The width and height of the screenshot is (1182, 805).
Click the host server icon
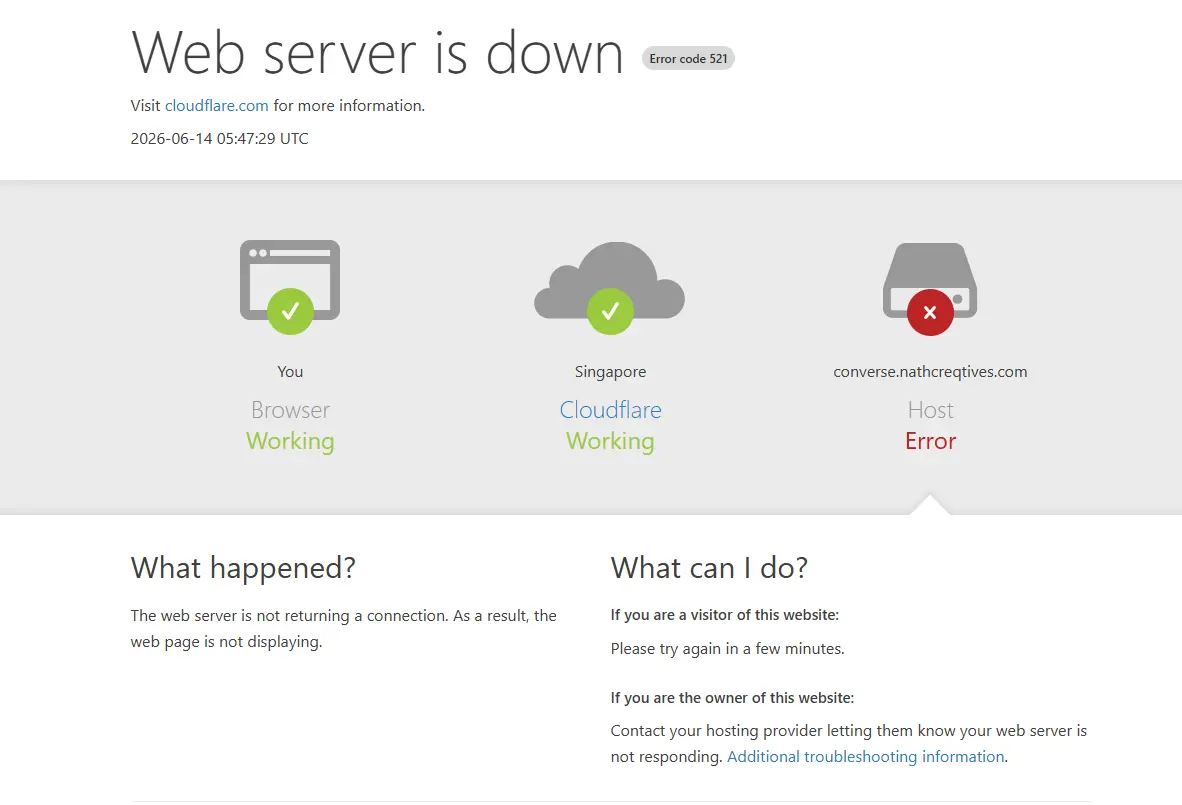point(929,280)
